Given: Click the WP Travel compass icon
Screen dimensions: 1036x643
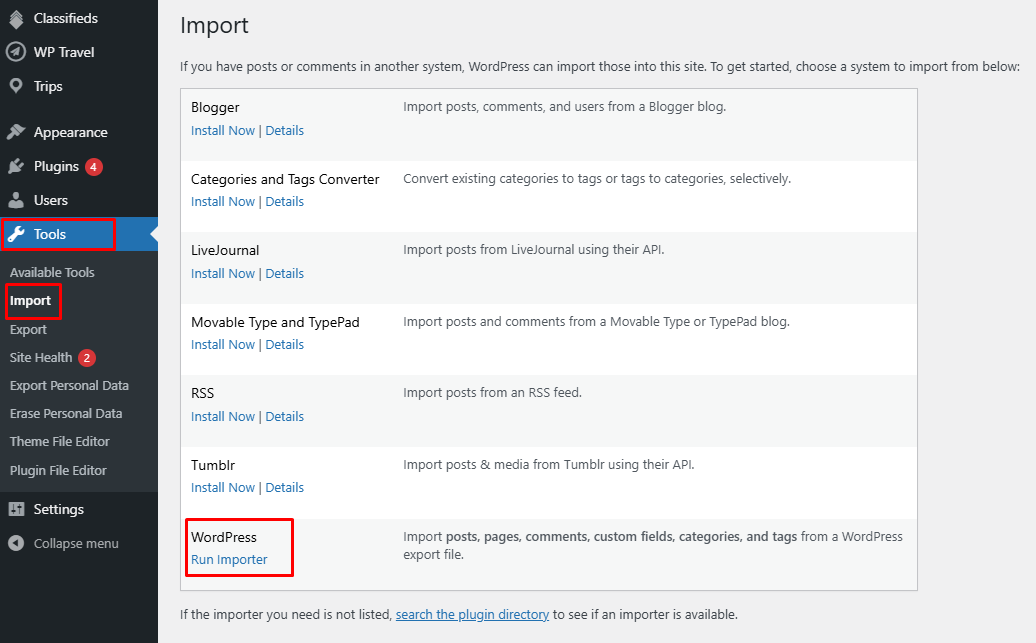Looking at the screenshot, I should point(16,52).
